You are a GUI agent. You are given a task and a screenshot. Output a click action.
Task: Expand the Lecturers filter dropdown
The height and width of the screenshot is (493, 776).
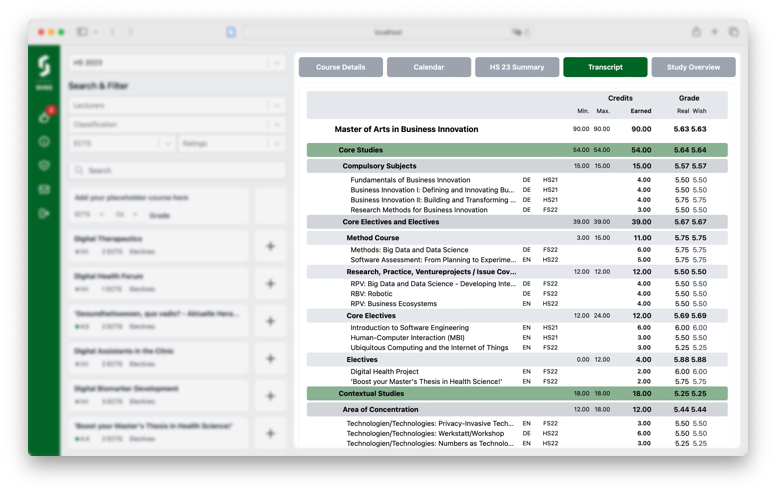(x=177, y=105)
